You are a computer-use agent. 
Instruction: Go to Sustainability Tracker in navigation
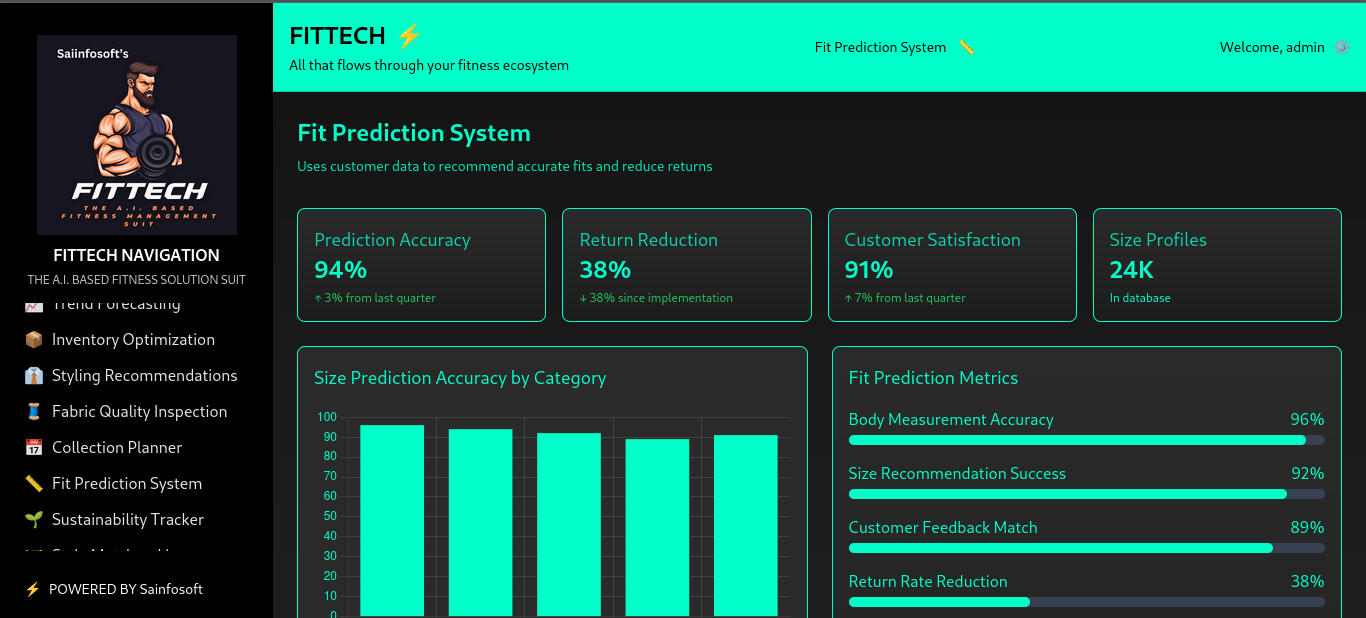(128, 520)
